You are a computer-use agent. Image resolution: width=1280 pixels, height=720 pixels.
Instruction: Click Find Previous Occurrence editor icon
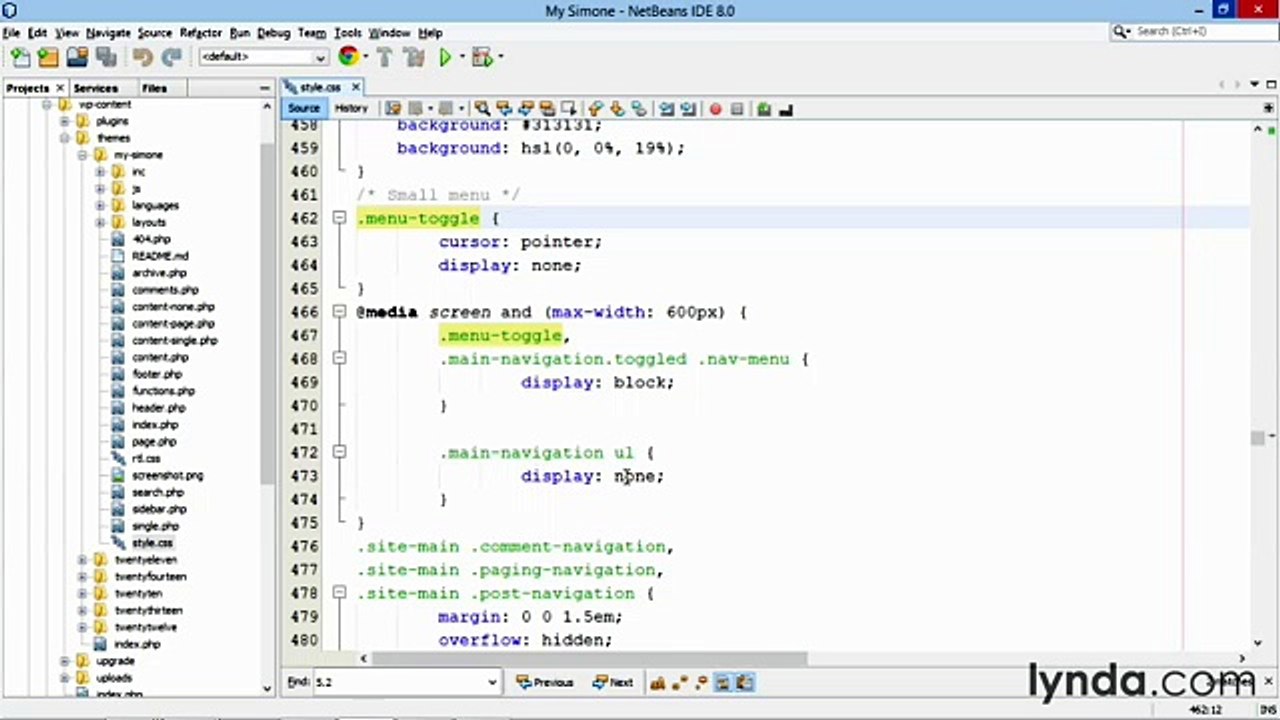click(x=504, y=109)
